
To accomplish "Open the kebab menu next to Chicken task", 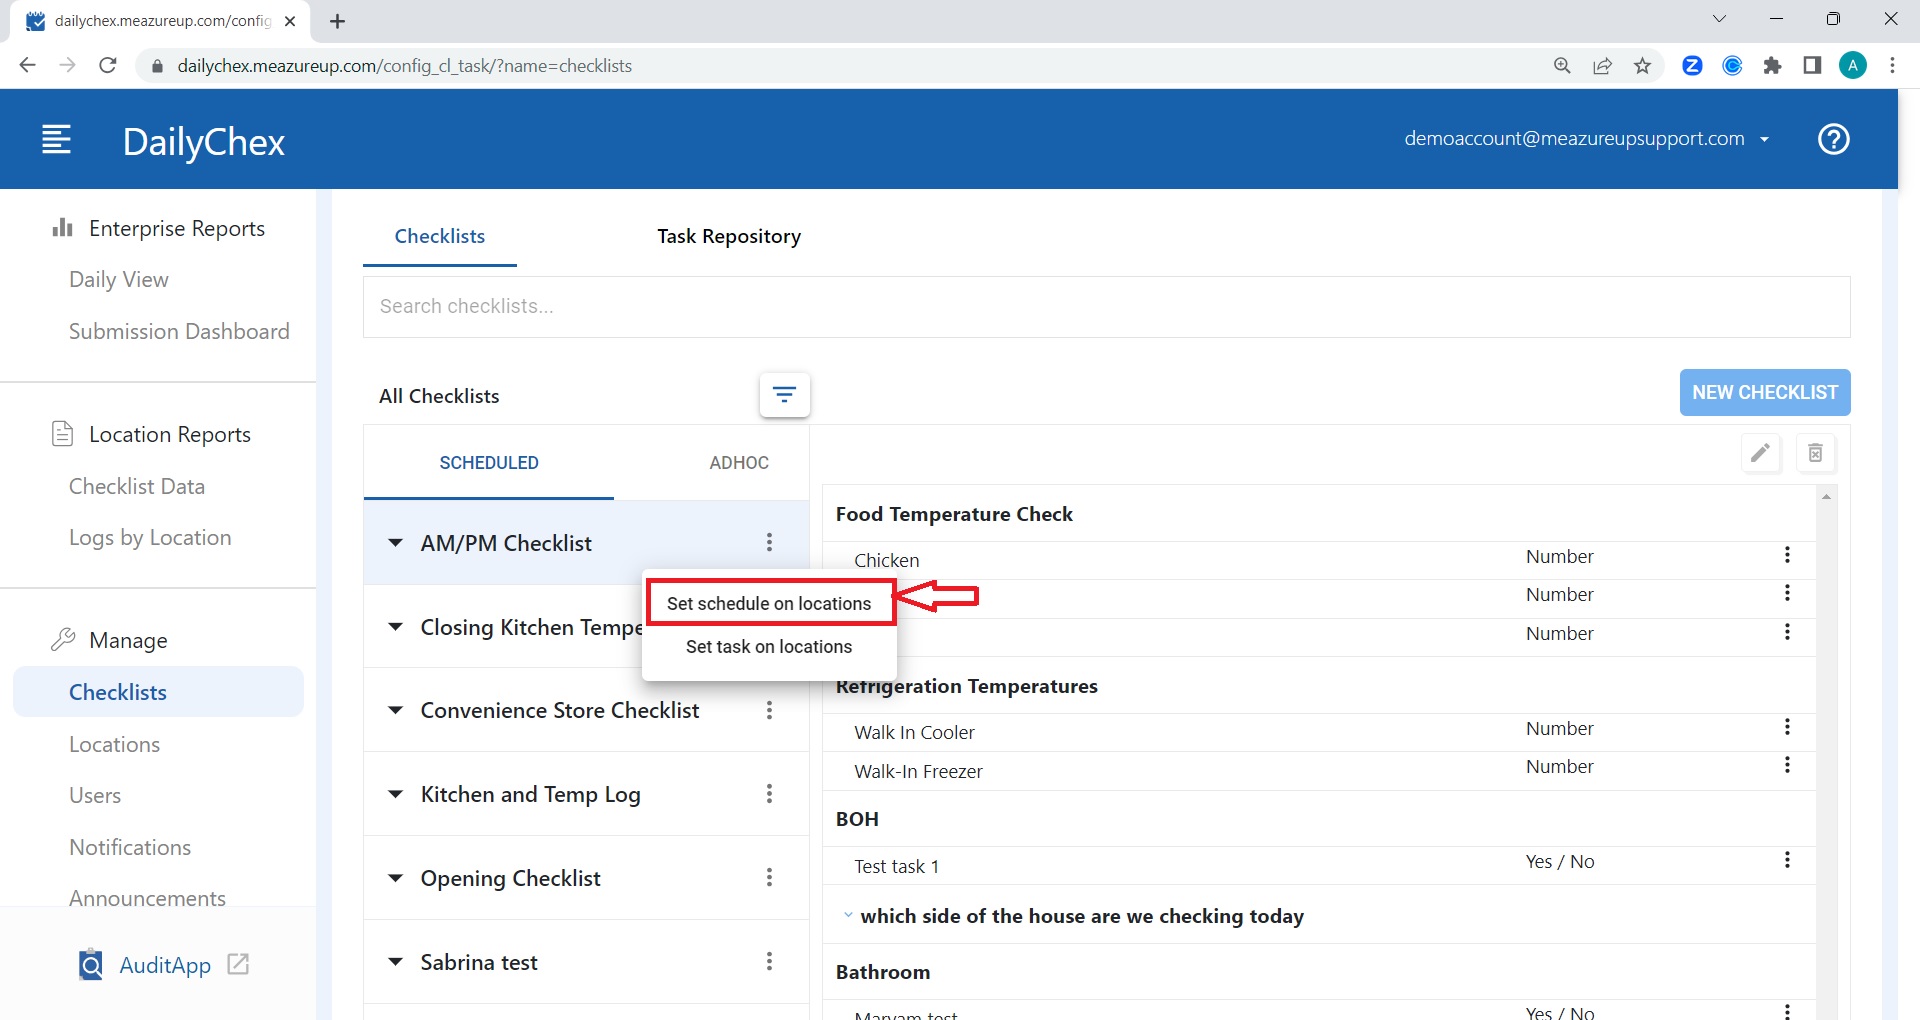I will (x=1787, y=556).
